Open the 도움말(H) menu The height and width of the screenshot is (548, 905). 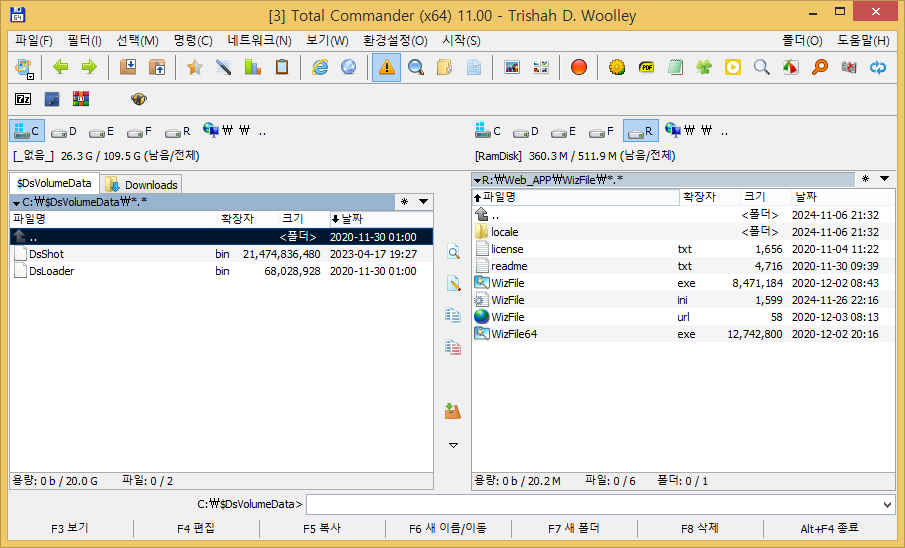click(x=863, y=40)
